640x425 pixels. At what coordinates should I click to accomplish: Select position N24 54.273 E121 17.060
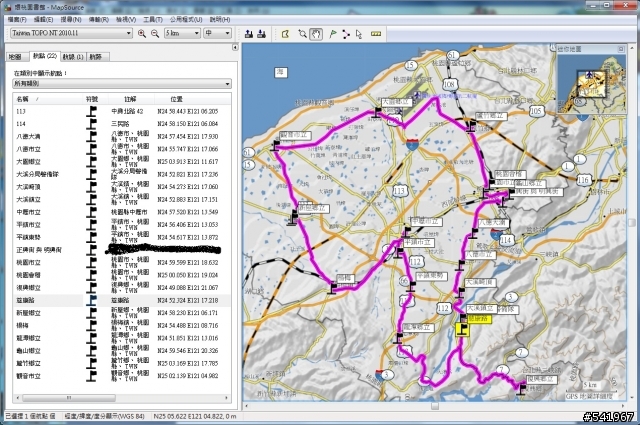[188, 187]
